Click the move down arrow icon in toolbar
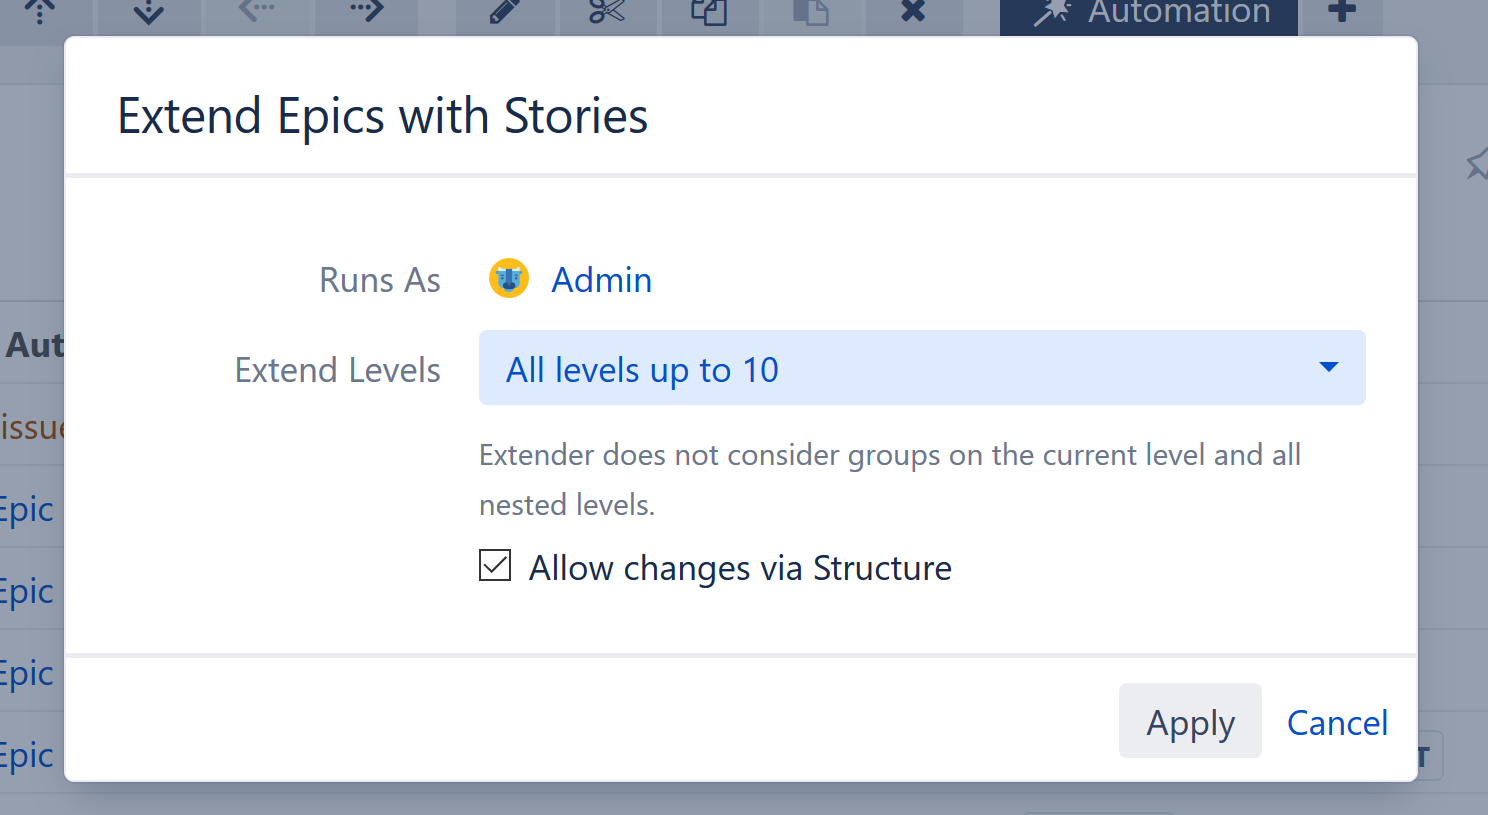Viewport: 1488px width, 815px height. tap(148, 12)
